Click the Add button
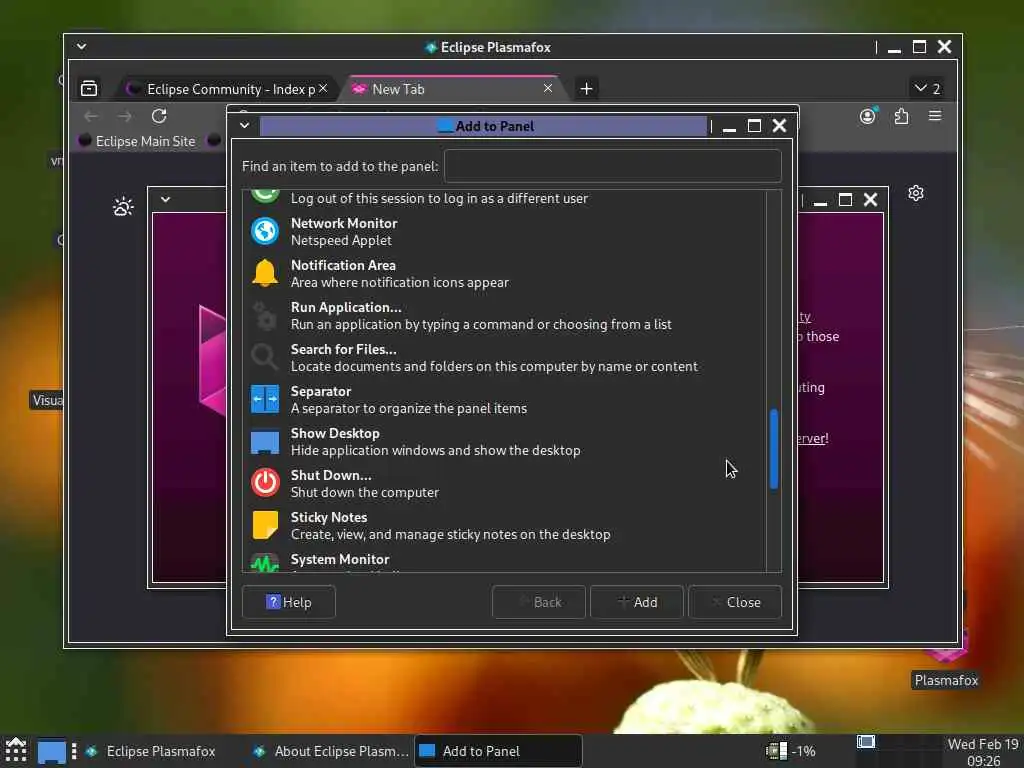The height and width of the screenshot is (768, 1024). coord(637,601)
